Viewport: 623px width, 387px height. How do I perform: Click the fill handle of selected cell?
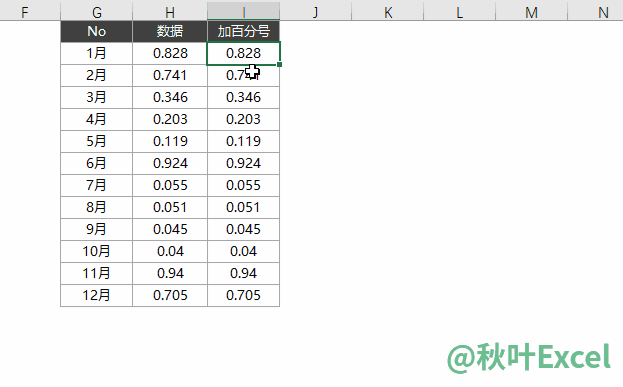pos(280,64)
